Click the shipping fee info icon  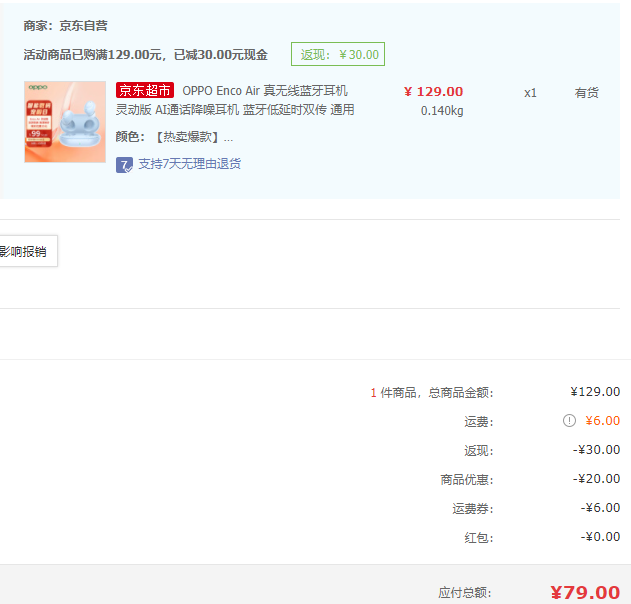point(569,421)
